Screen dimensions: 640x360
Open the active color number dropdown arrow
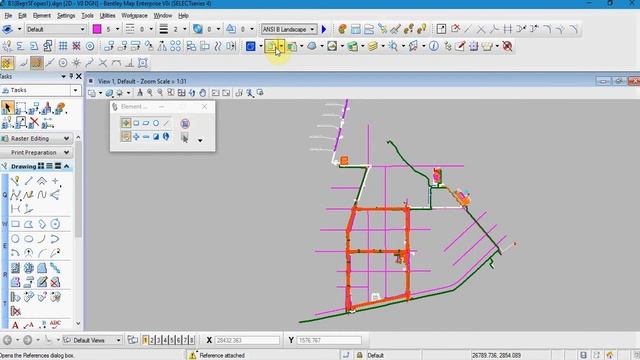pyautogui.click(x=118, y=29)
